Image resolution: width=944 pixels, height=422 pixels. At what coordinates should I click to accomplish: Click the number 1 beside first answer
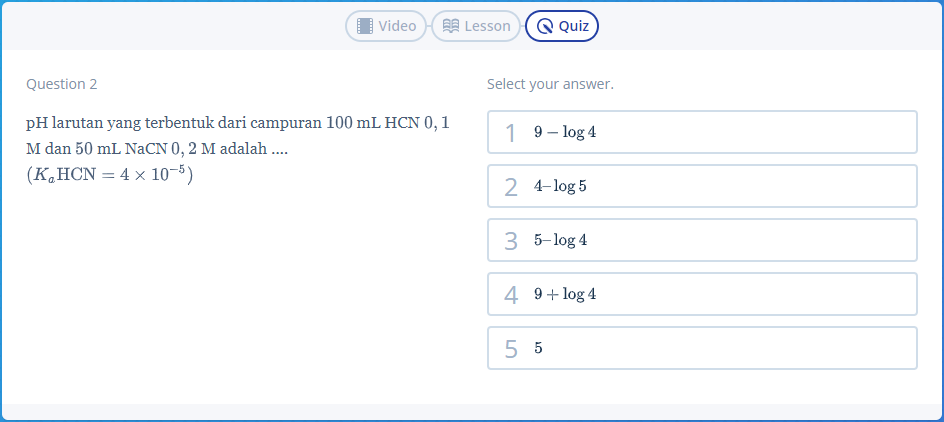[511, 133]
